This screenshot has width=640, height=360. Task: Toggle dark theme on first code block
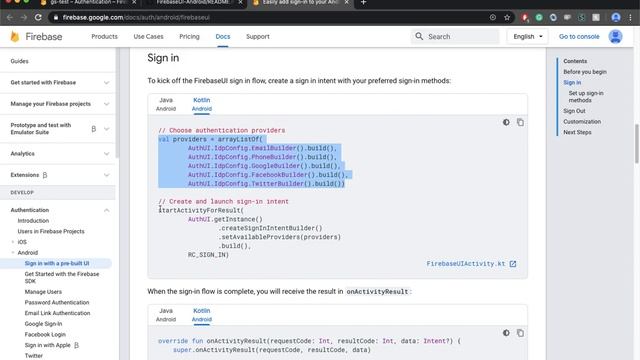point(506,122)
